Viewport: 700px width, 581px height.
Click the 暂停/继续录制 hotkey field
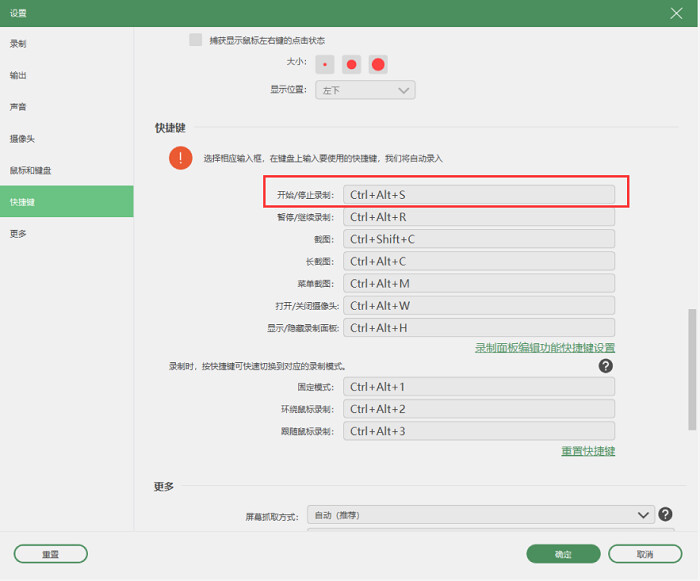point(479,217)
